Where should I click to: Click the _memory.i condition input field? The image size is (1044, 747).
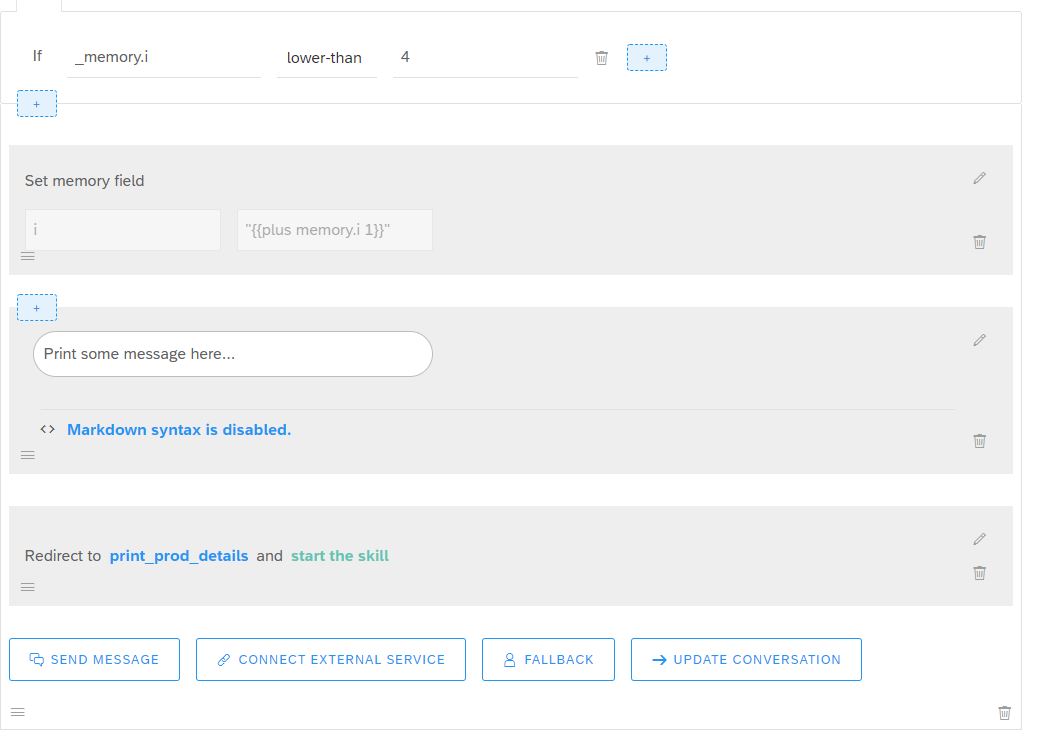click(x=164, y=58)
